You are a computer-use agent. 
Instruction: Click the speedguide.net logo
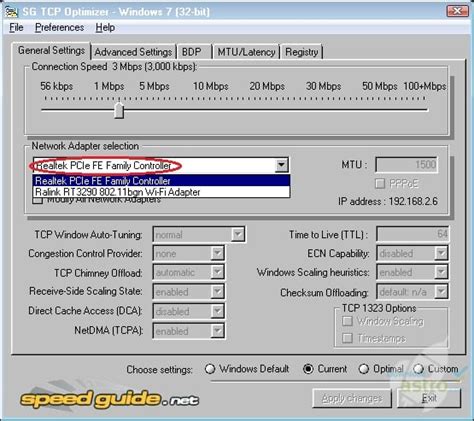pos(110,399)
